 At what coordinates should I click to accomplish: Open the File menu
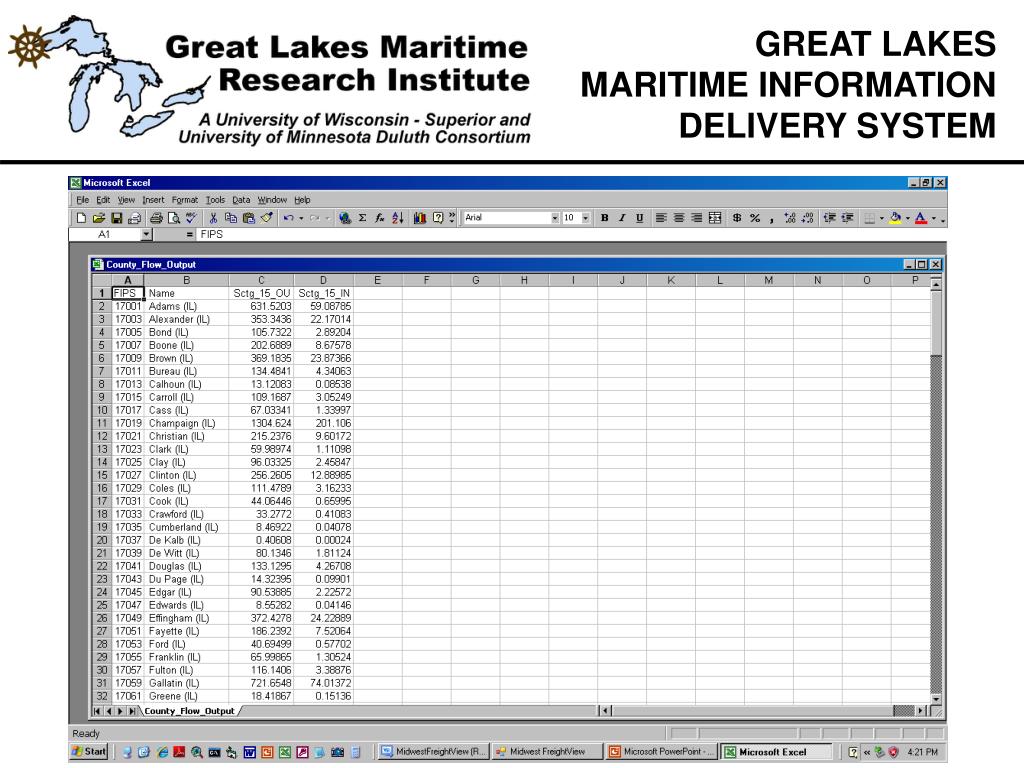(83, 200)
